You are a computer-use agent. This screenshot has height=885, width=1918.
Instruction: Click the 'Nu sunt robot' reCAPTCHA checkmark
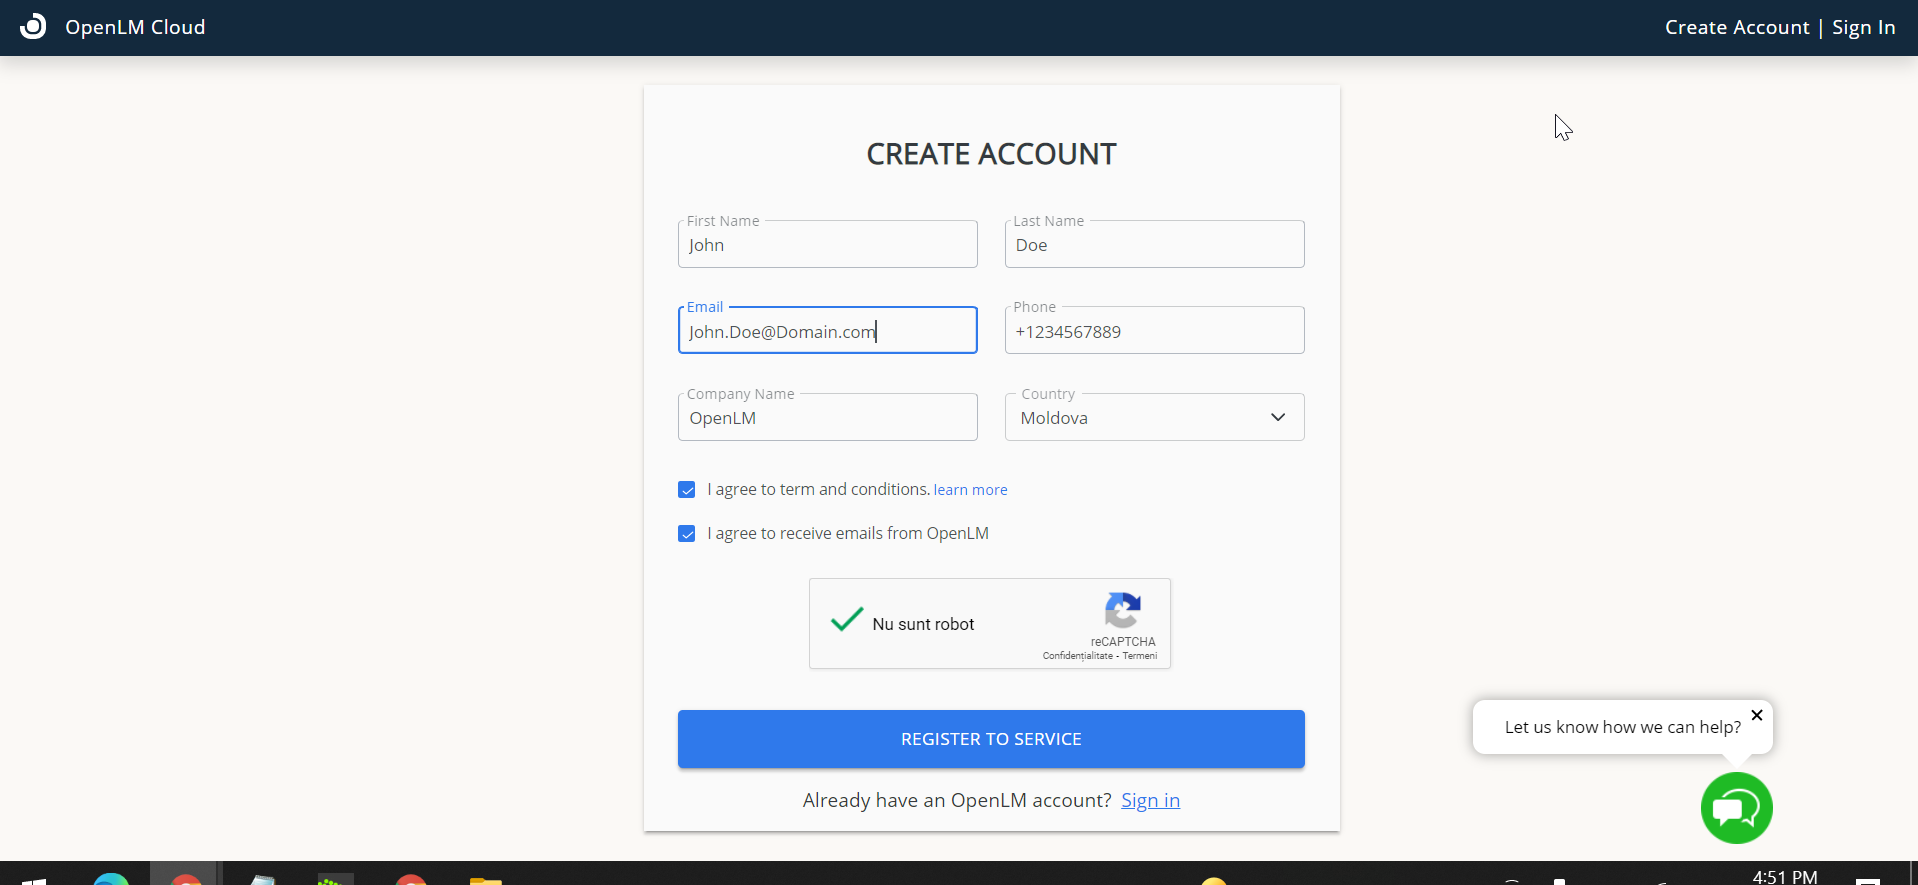coord(846,621)
